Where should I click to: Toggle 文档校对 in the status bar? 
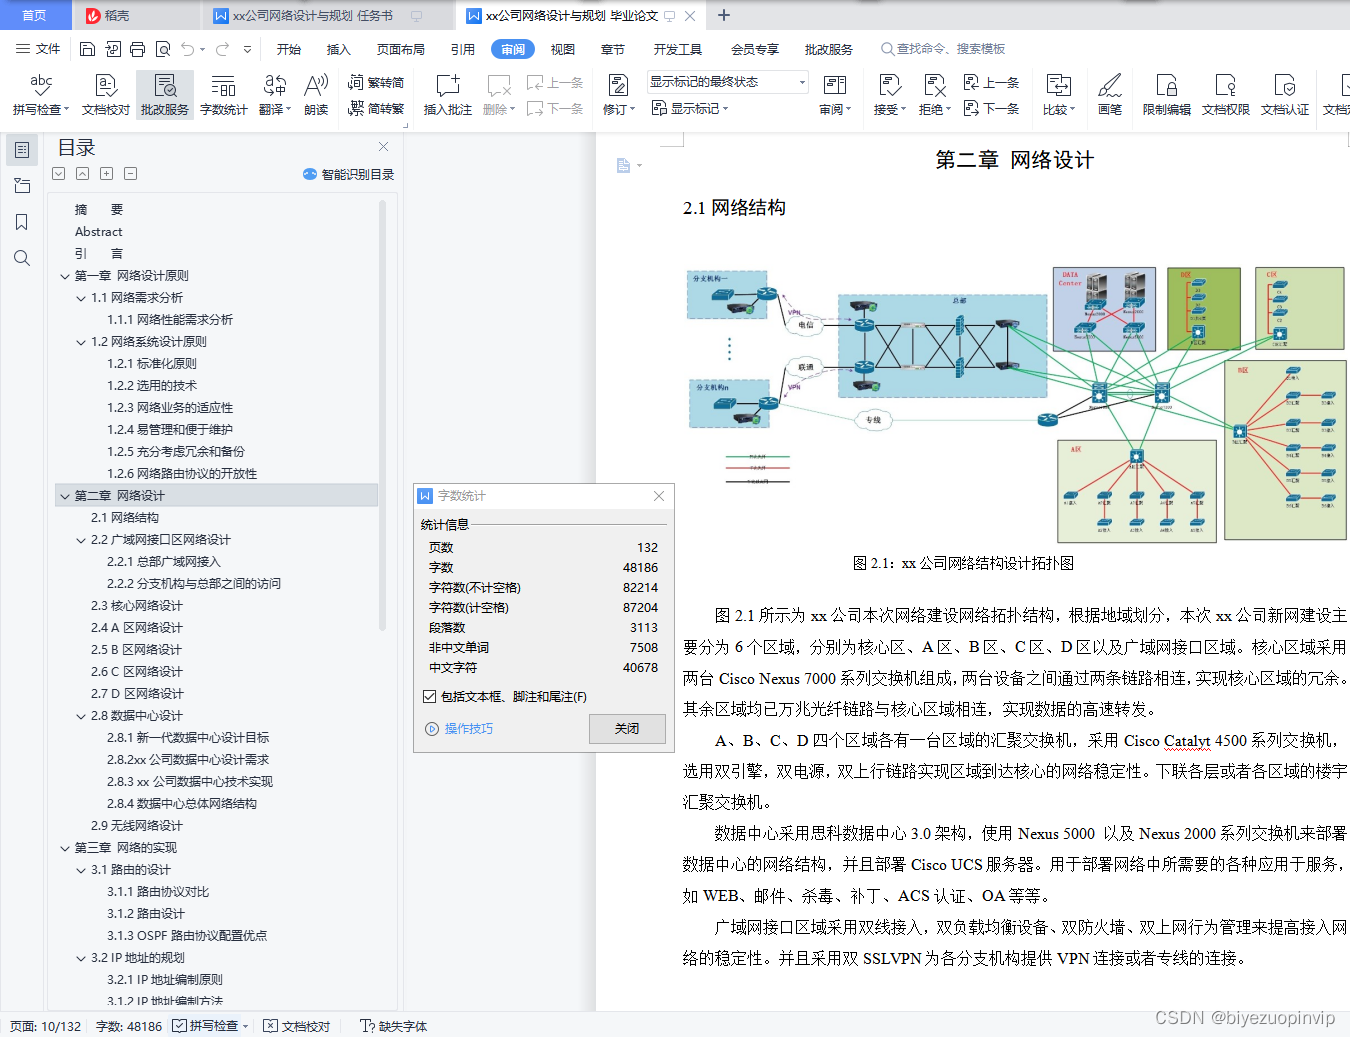pyautogui.click(x=296, y=1026)
